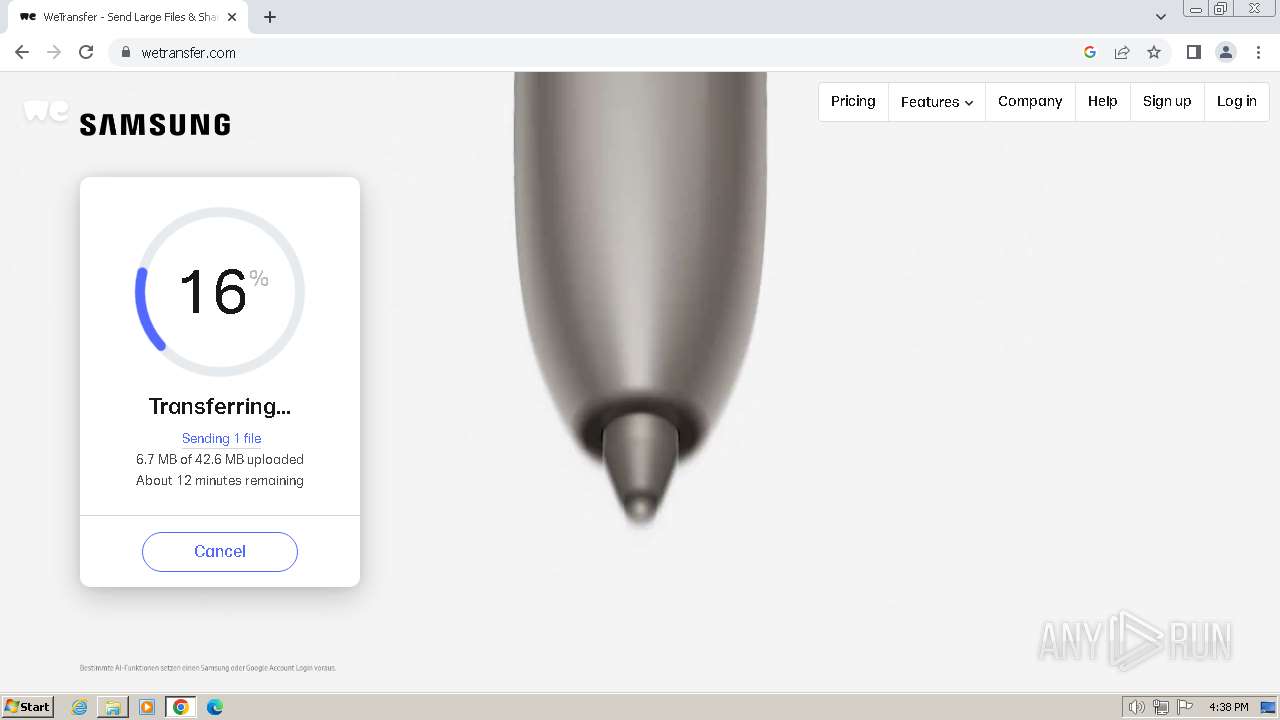
Task: Open the Chrome profile icon
Action: click(1226, 52)
